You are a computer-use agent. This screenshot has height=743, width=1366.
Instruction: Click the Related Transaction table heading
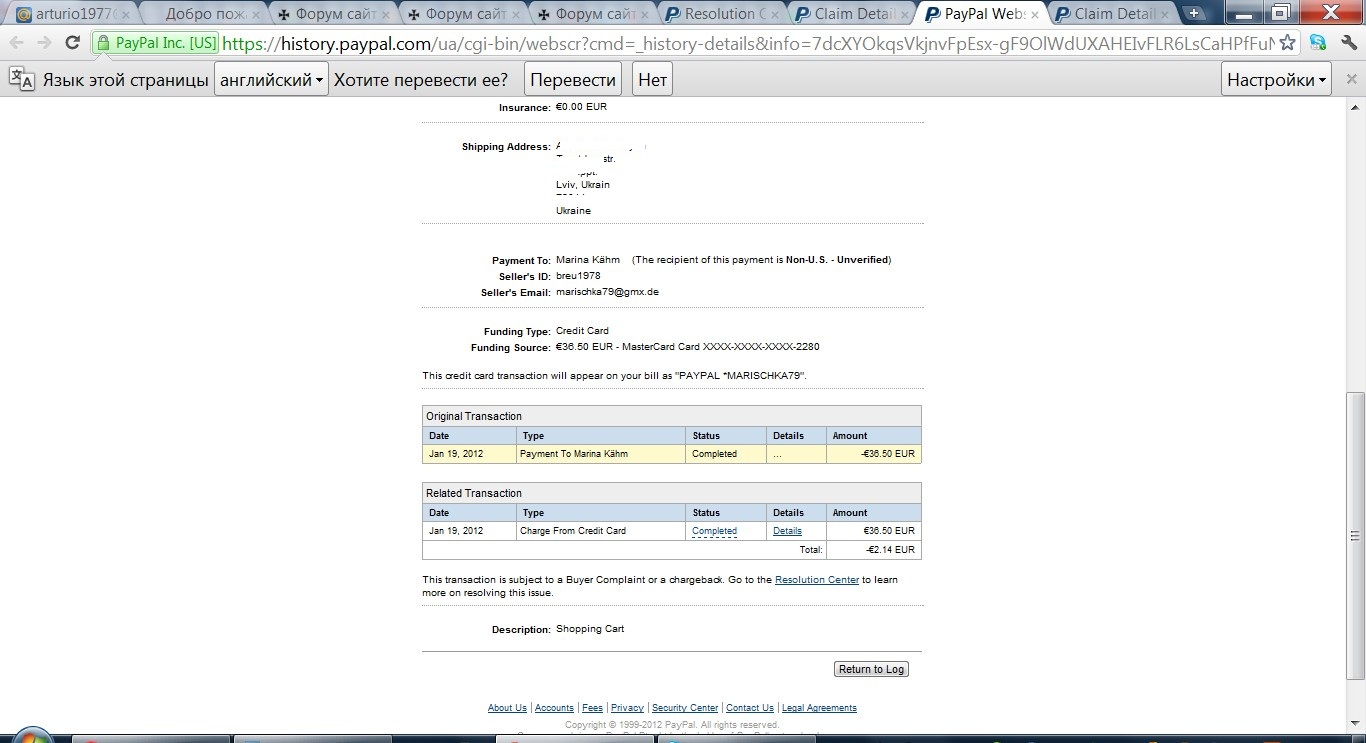[x=672, y=493]
